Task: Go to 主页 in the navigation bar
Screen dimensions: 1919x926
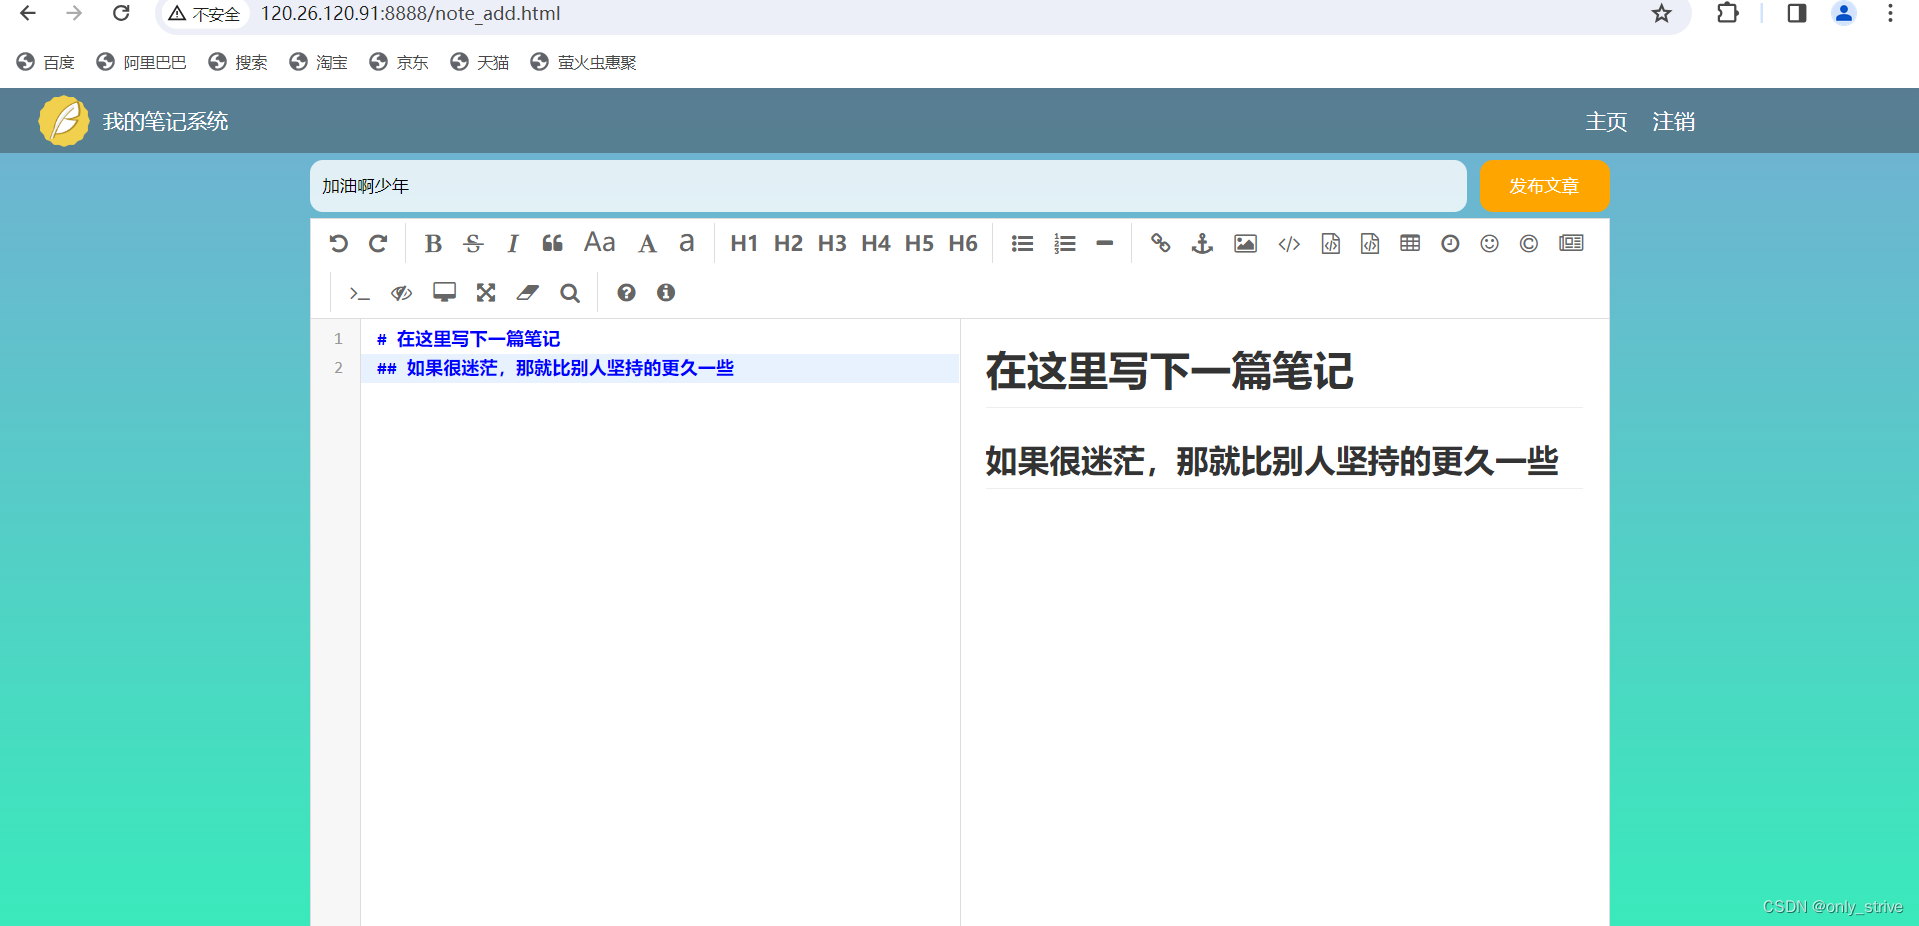Action: coord(1606,122)
